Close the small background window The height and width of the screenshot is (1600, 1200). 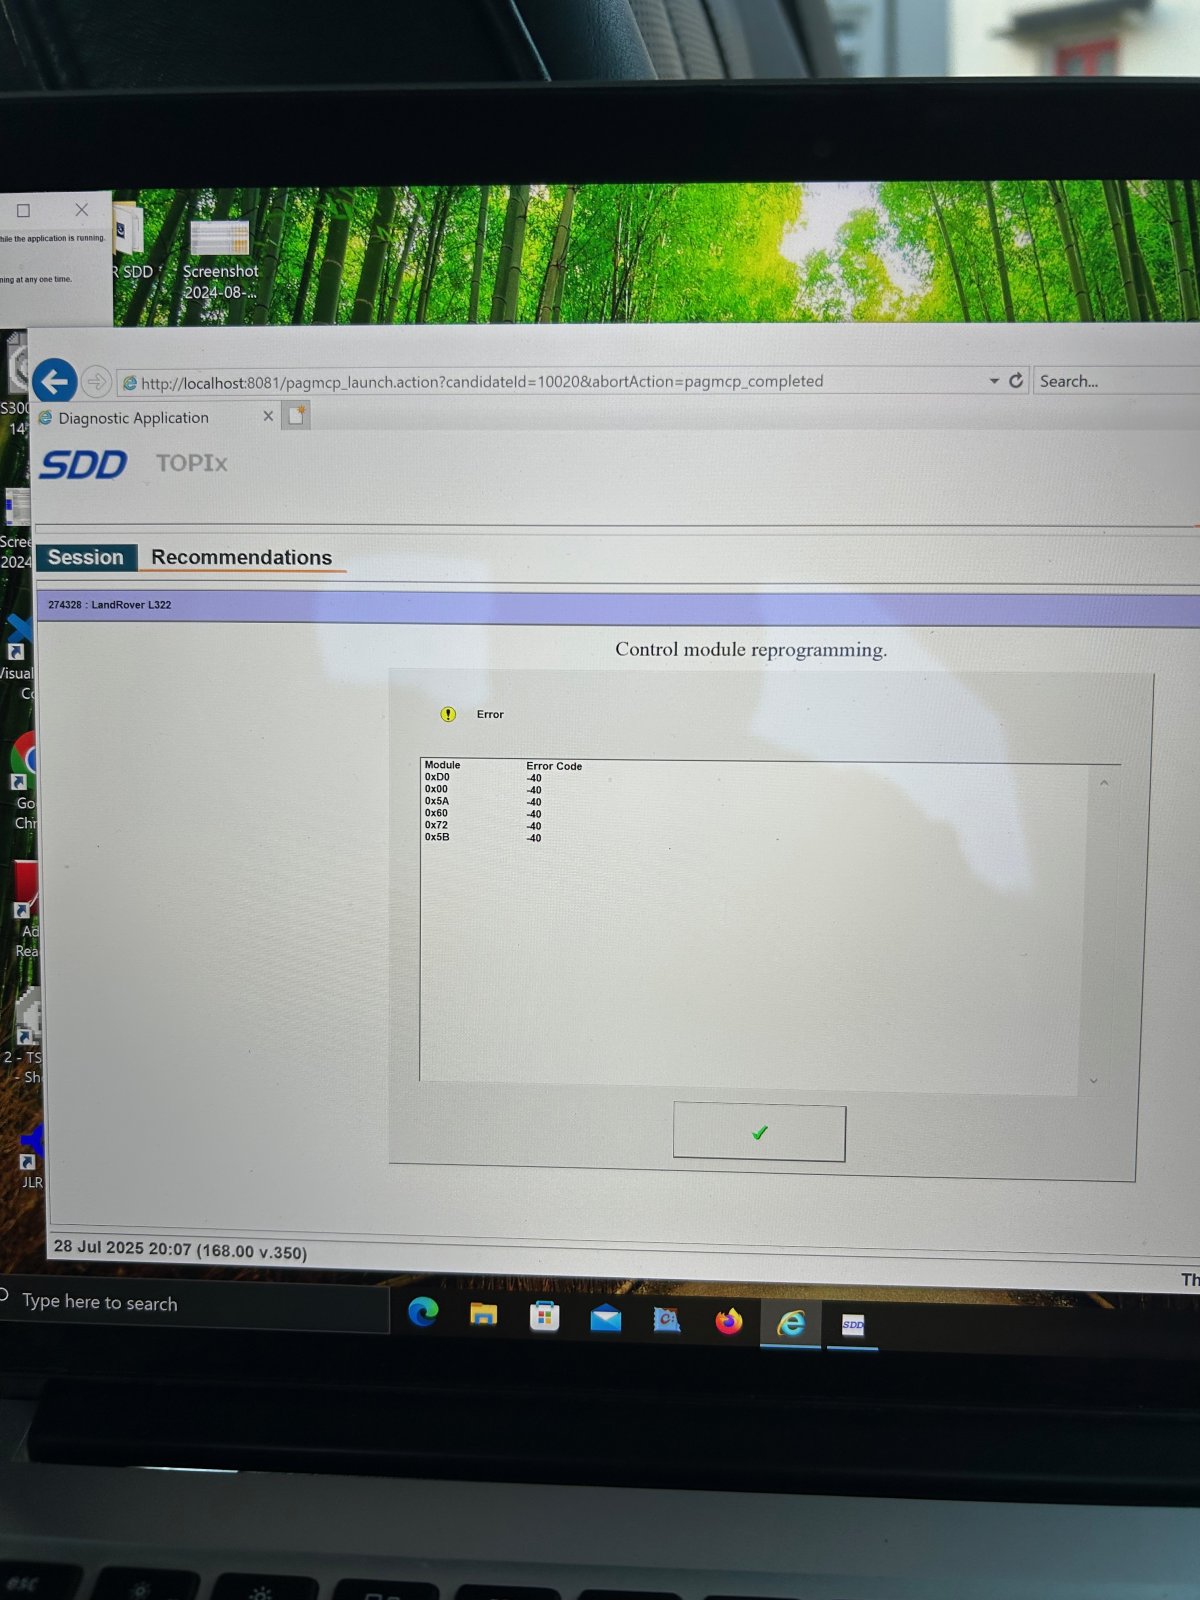point(82,210)
